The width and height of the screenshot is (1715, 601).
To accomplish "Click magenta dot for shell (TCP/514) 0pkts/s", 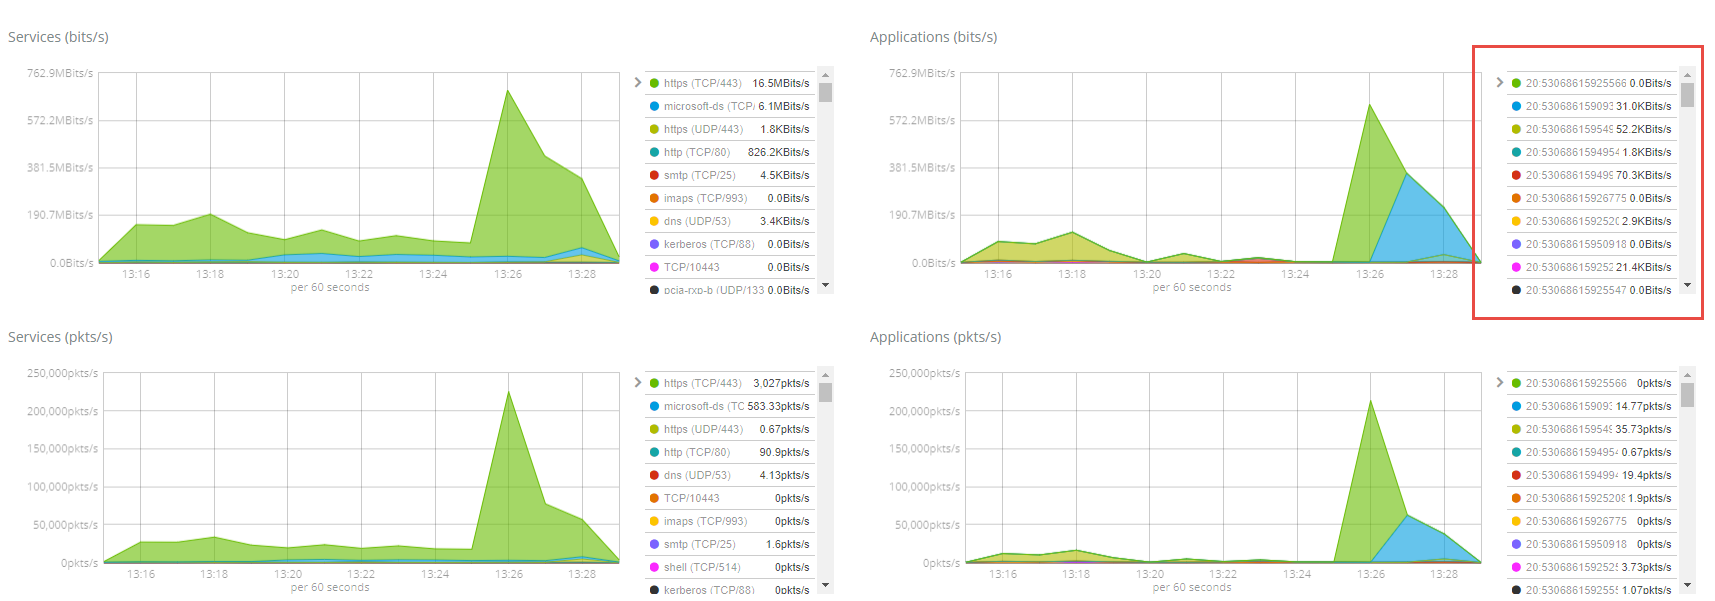I will pyautogui.click(x=654, y=567).
